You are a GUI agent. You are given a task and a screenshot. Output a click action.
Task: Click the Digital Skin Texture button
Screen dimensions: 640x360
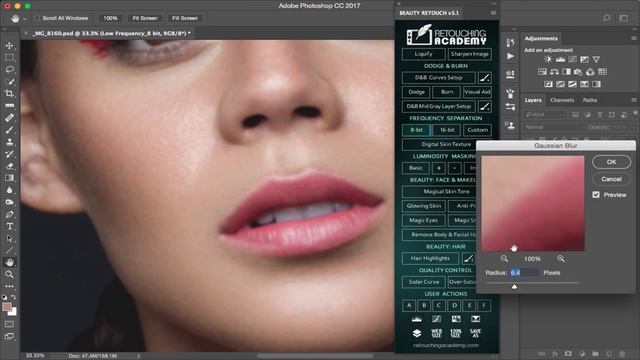click(446, 144)
